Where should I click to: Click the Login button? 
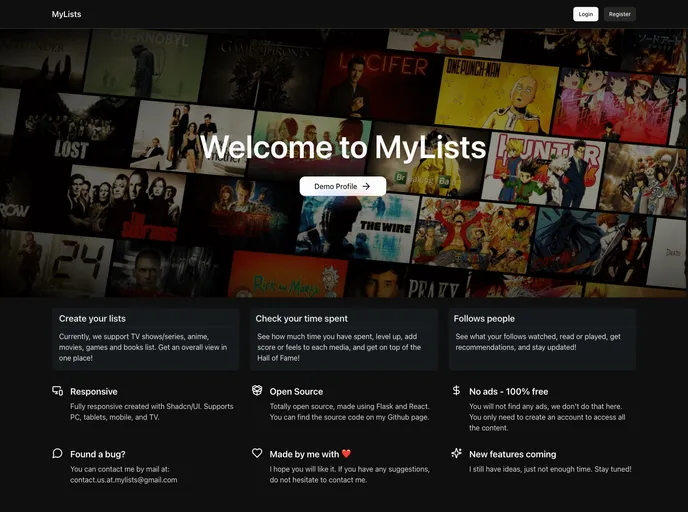tap(585, 14)
